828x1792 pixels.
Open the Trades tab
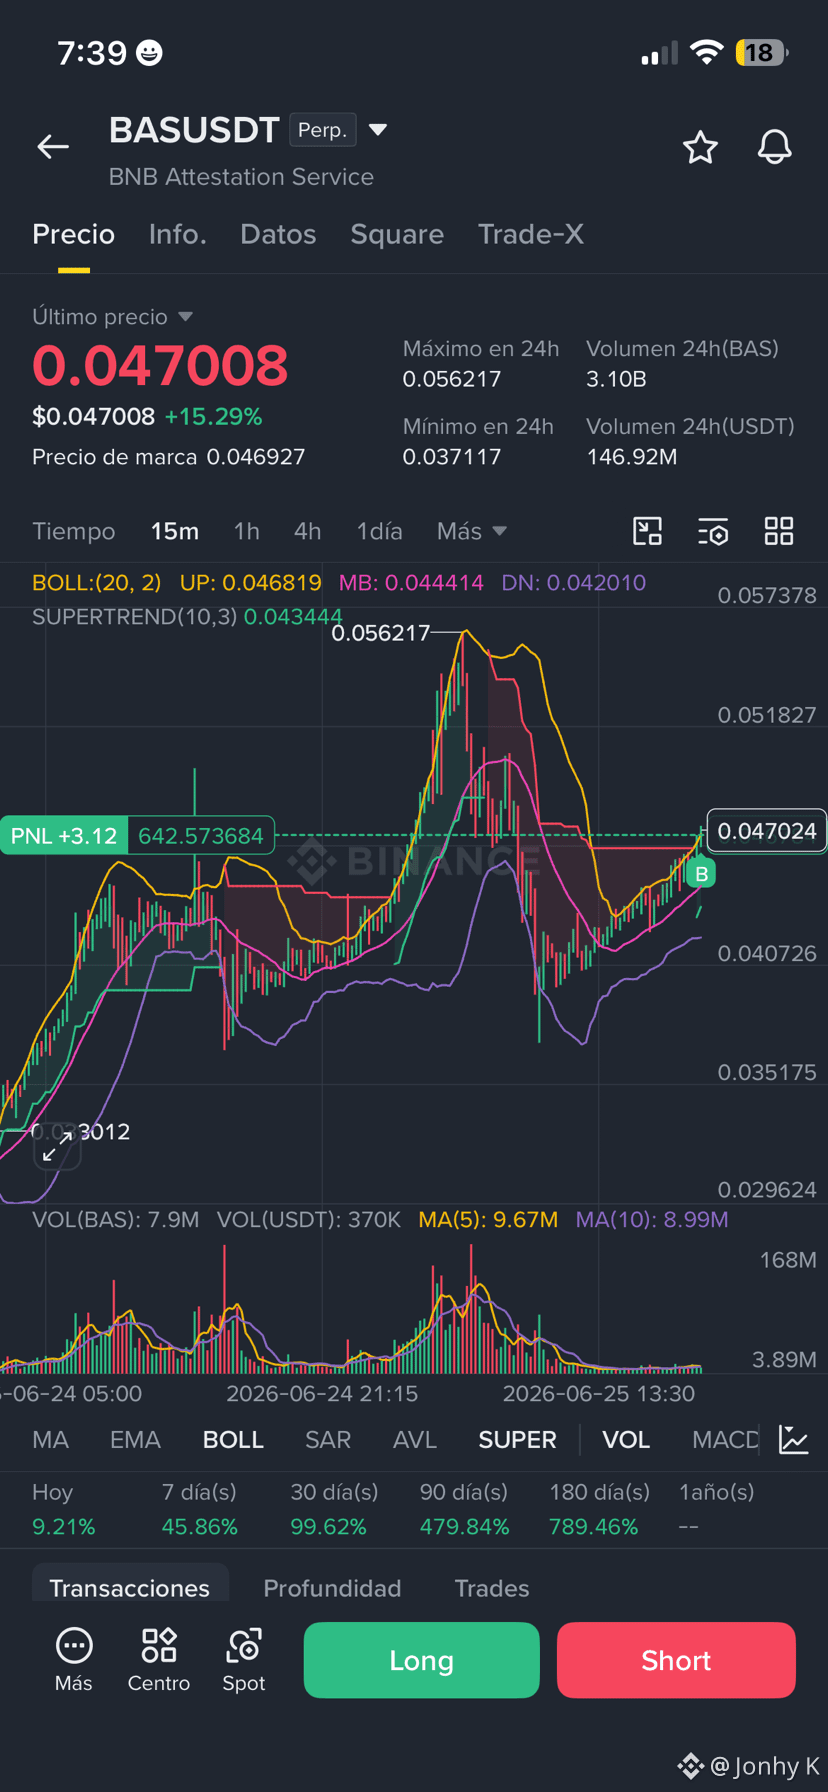click(x=492, y=1588)
